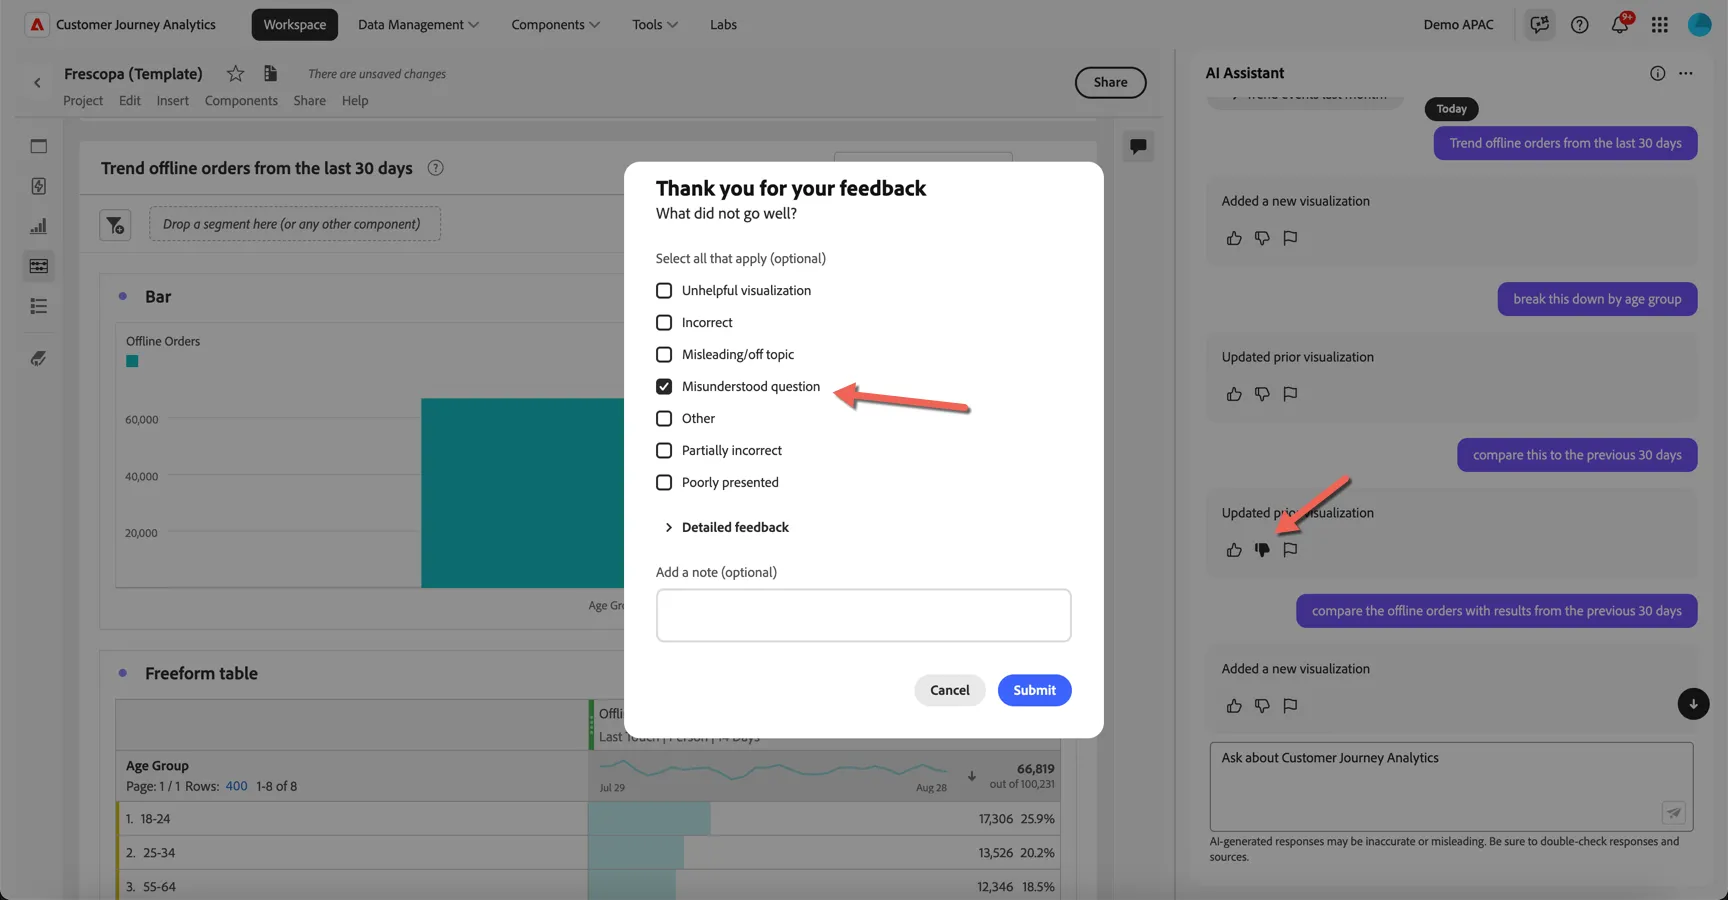Viewport: 1728px width, 900px height.
Task: Click the Offline Orders teal legend swatch
Action: [132, 361]
